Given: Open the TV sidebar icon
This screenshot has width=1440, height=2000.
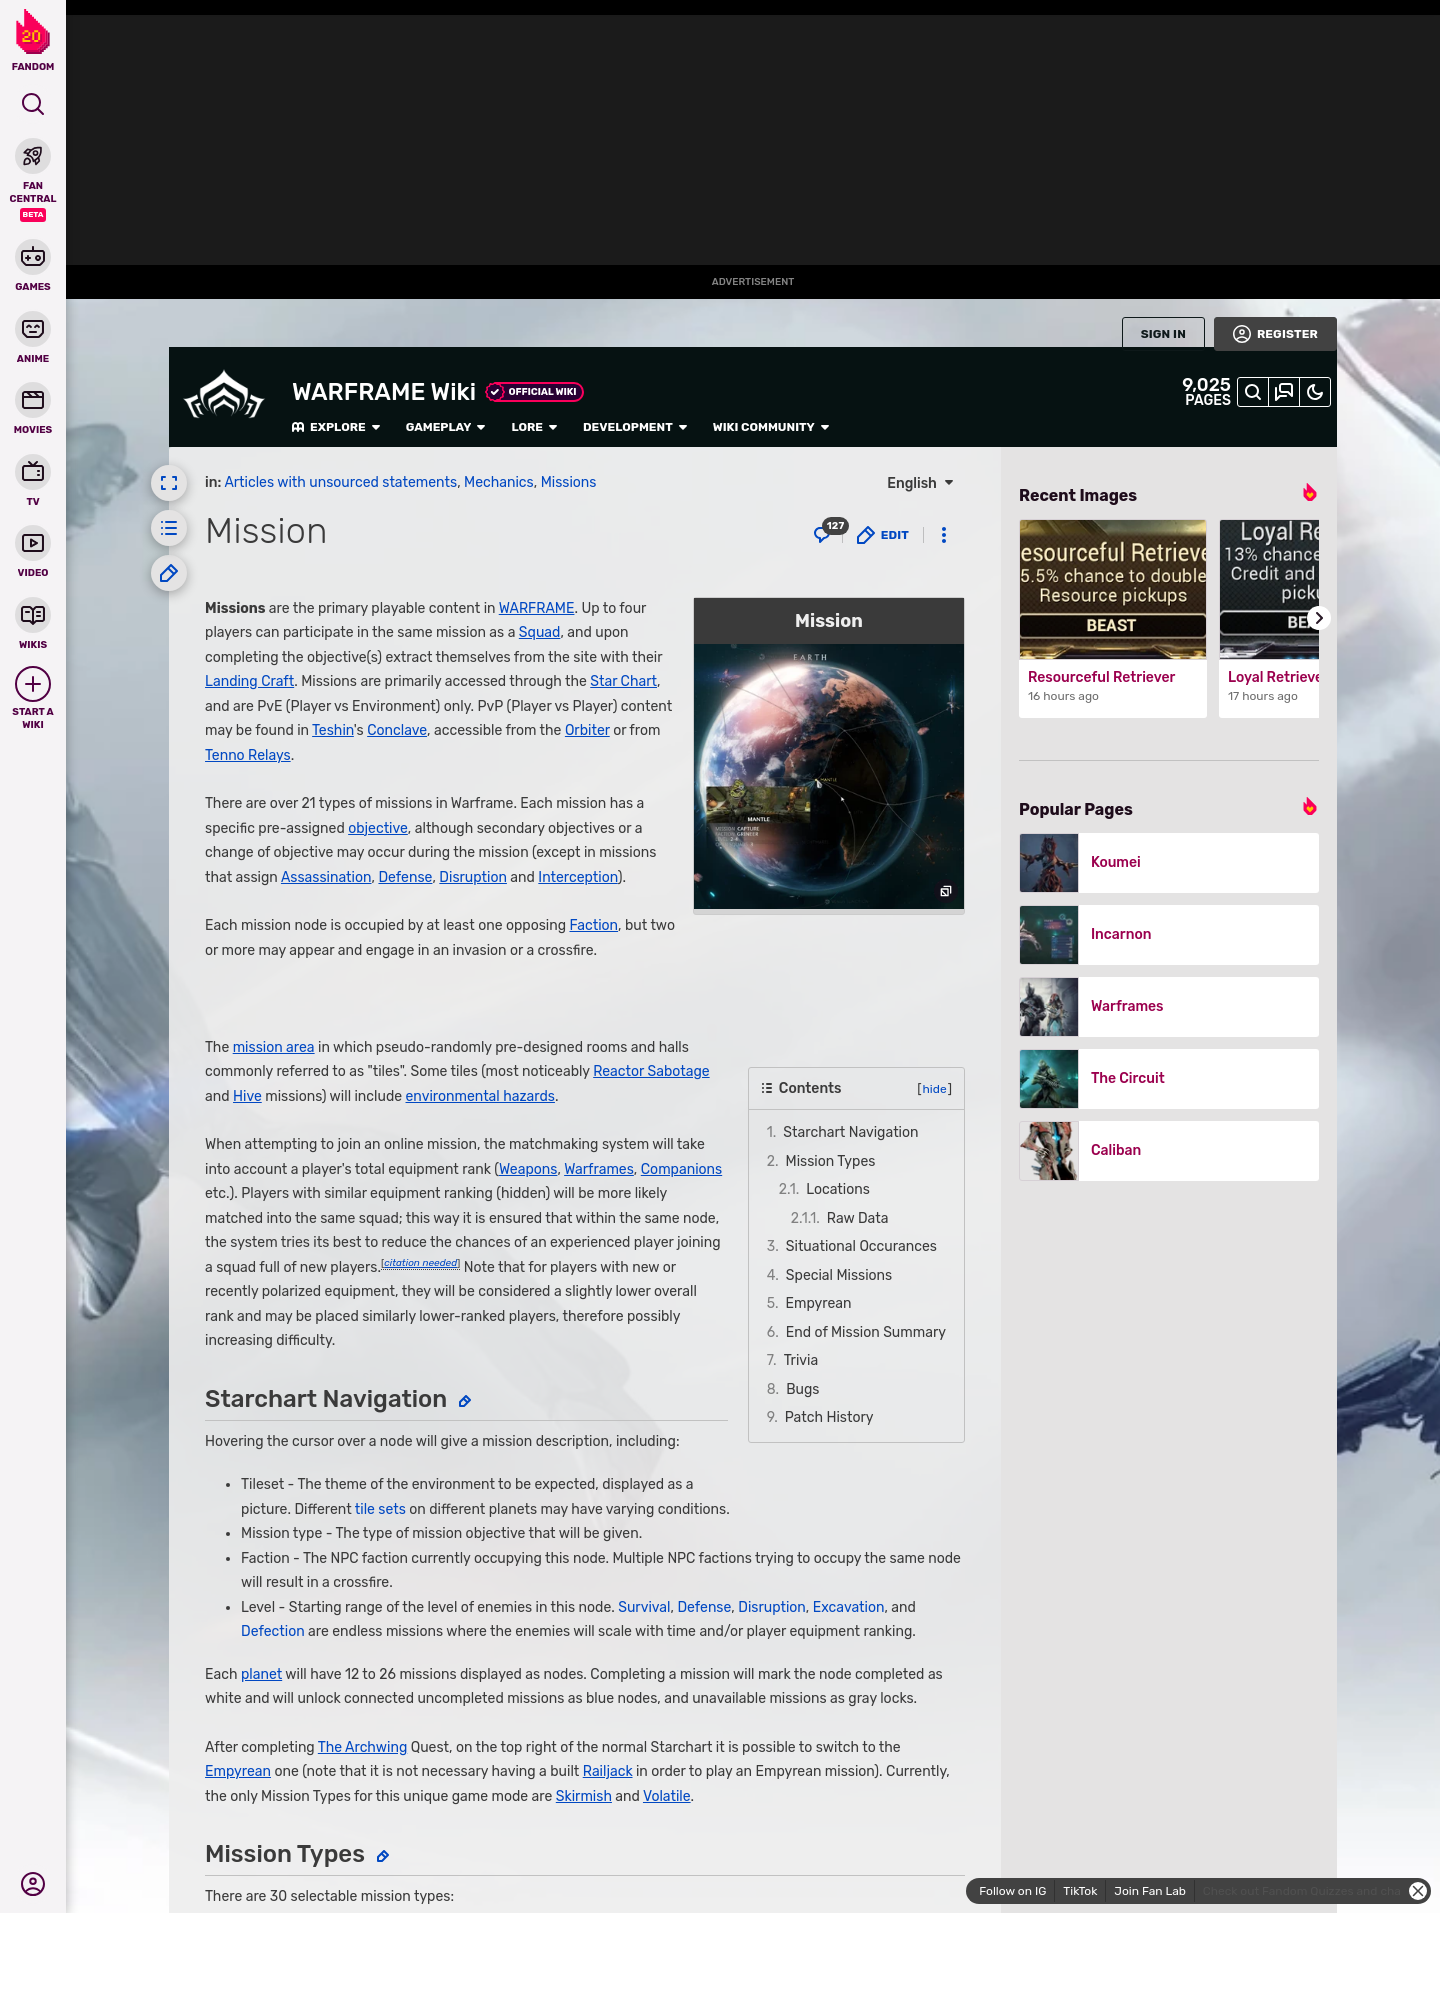Looking at the screenshot, I should [x=33, y=472].
